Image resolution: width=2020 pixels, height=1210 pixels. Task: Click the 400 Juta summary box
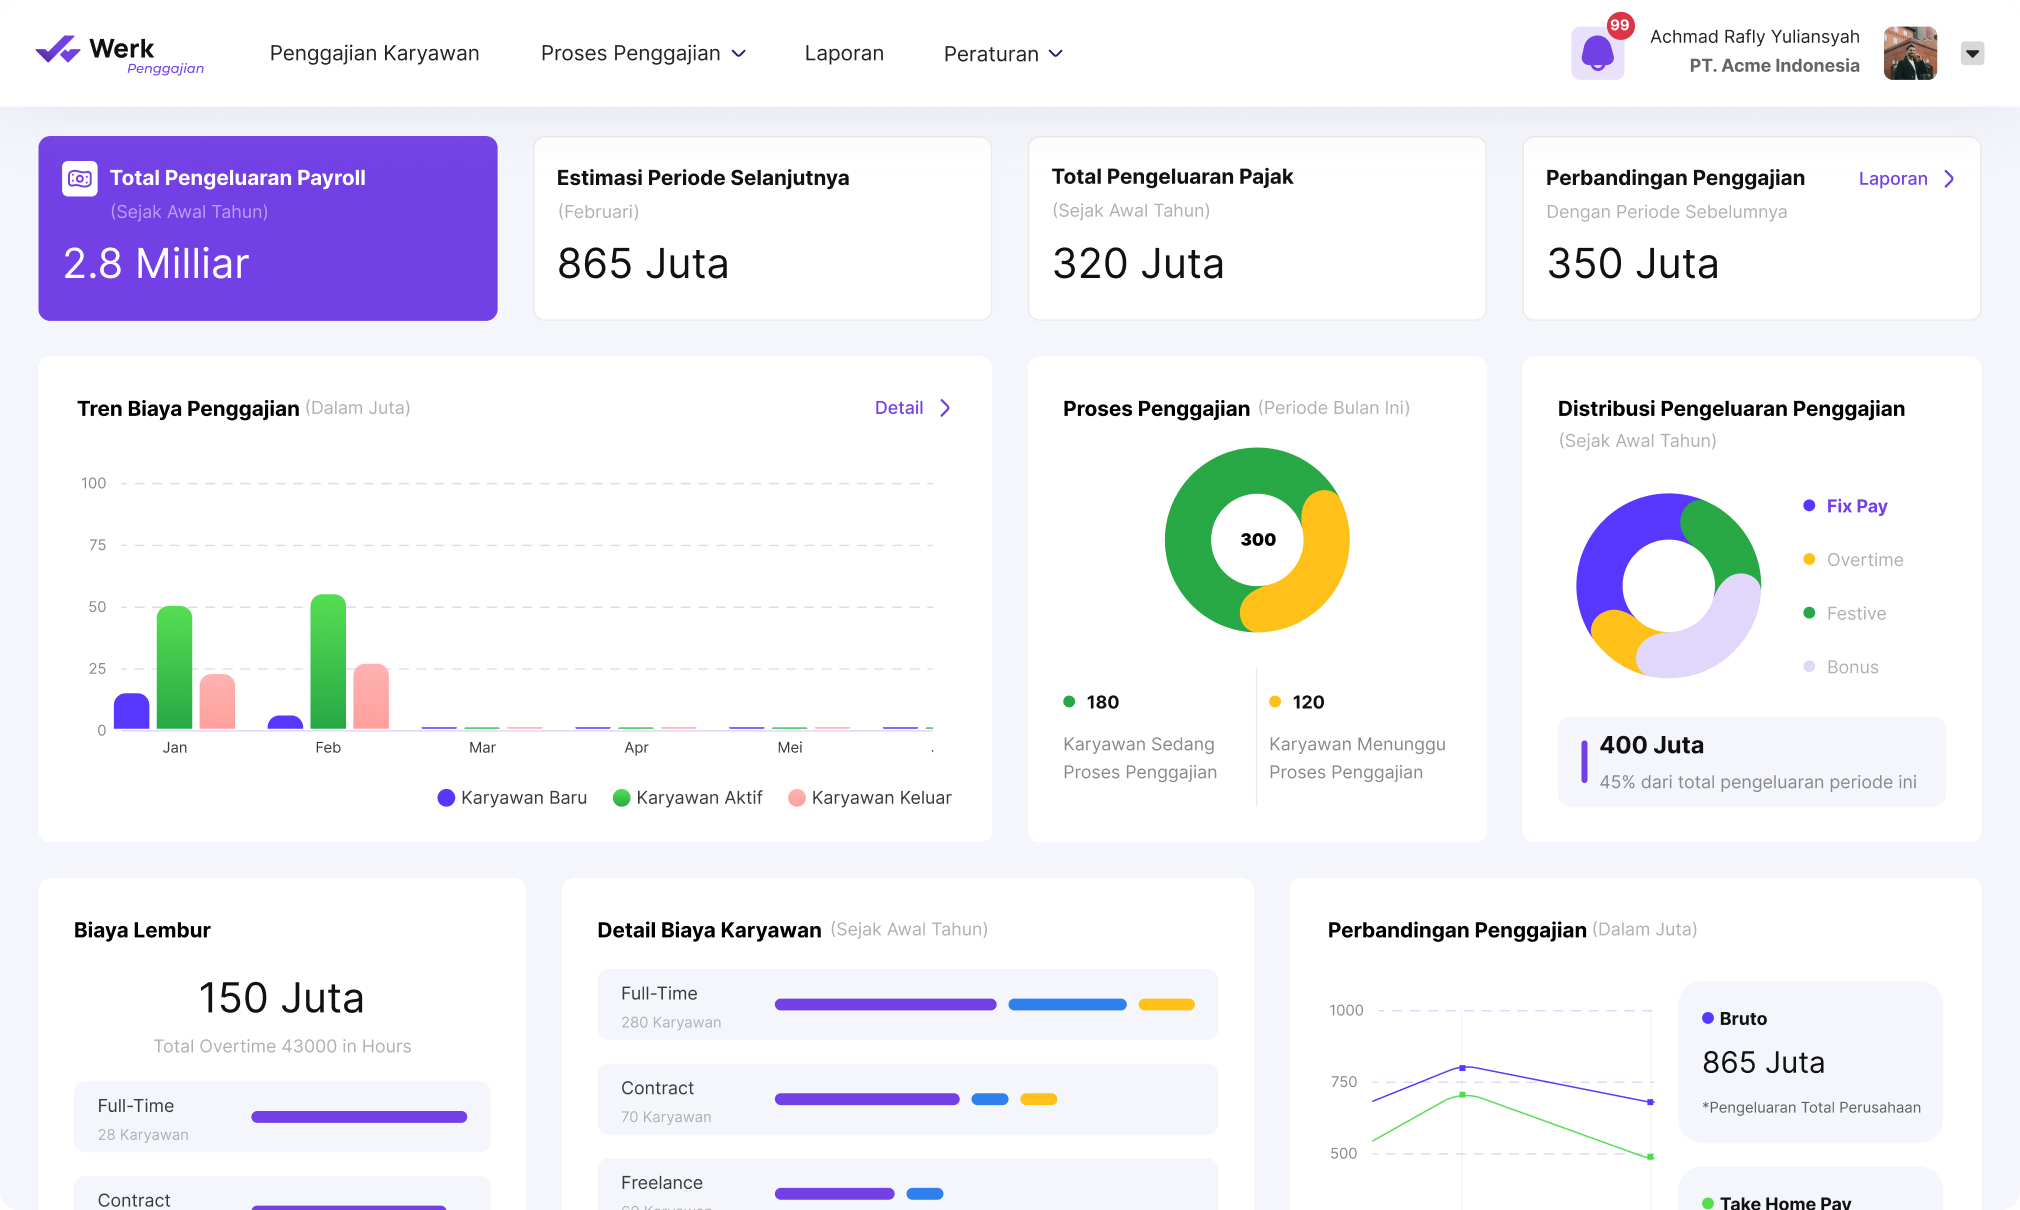1752,762
